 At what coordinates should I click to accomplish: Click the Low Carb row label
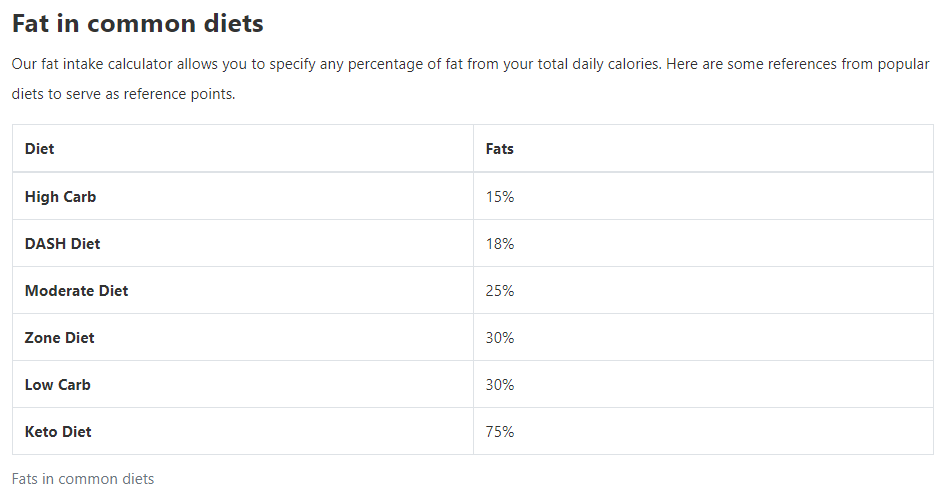58,385
